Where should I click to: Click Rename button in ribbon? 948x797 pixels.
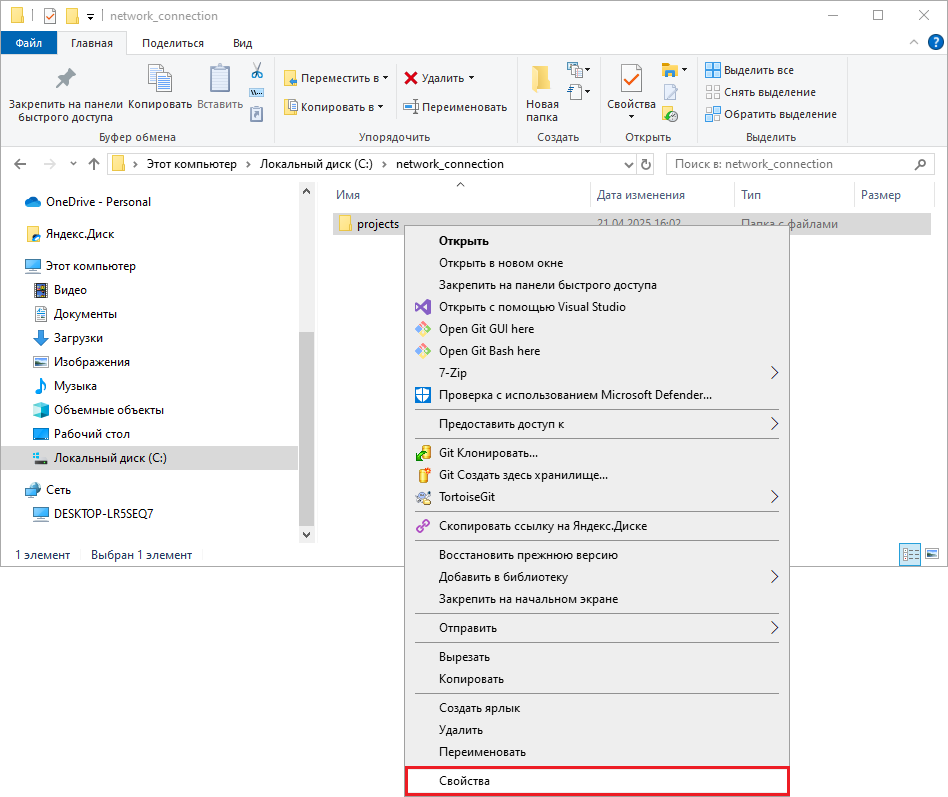click(x=455, y=107)
